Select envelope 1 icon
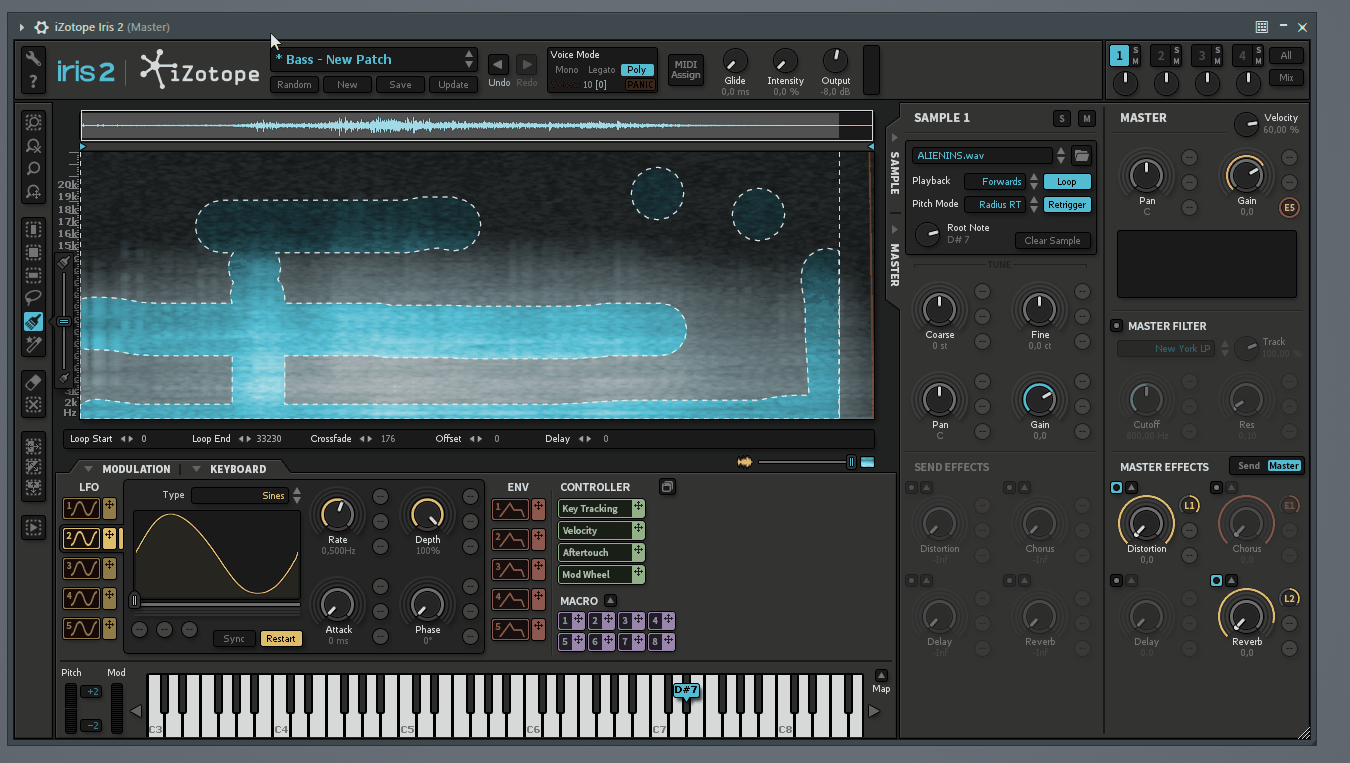The width and height of the screenshot is (1350, 763). click(x=510, y=508)
